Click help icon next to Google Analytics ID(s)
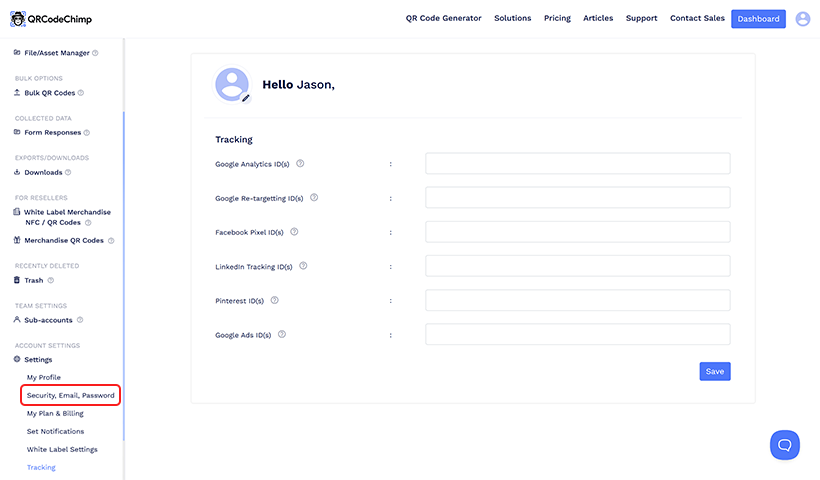The height and width of the screenshot is (480, 820). coord(300,163)
